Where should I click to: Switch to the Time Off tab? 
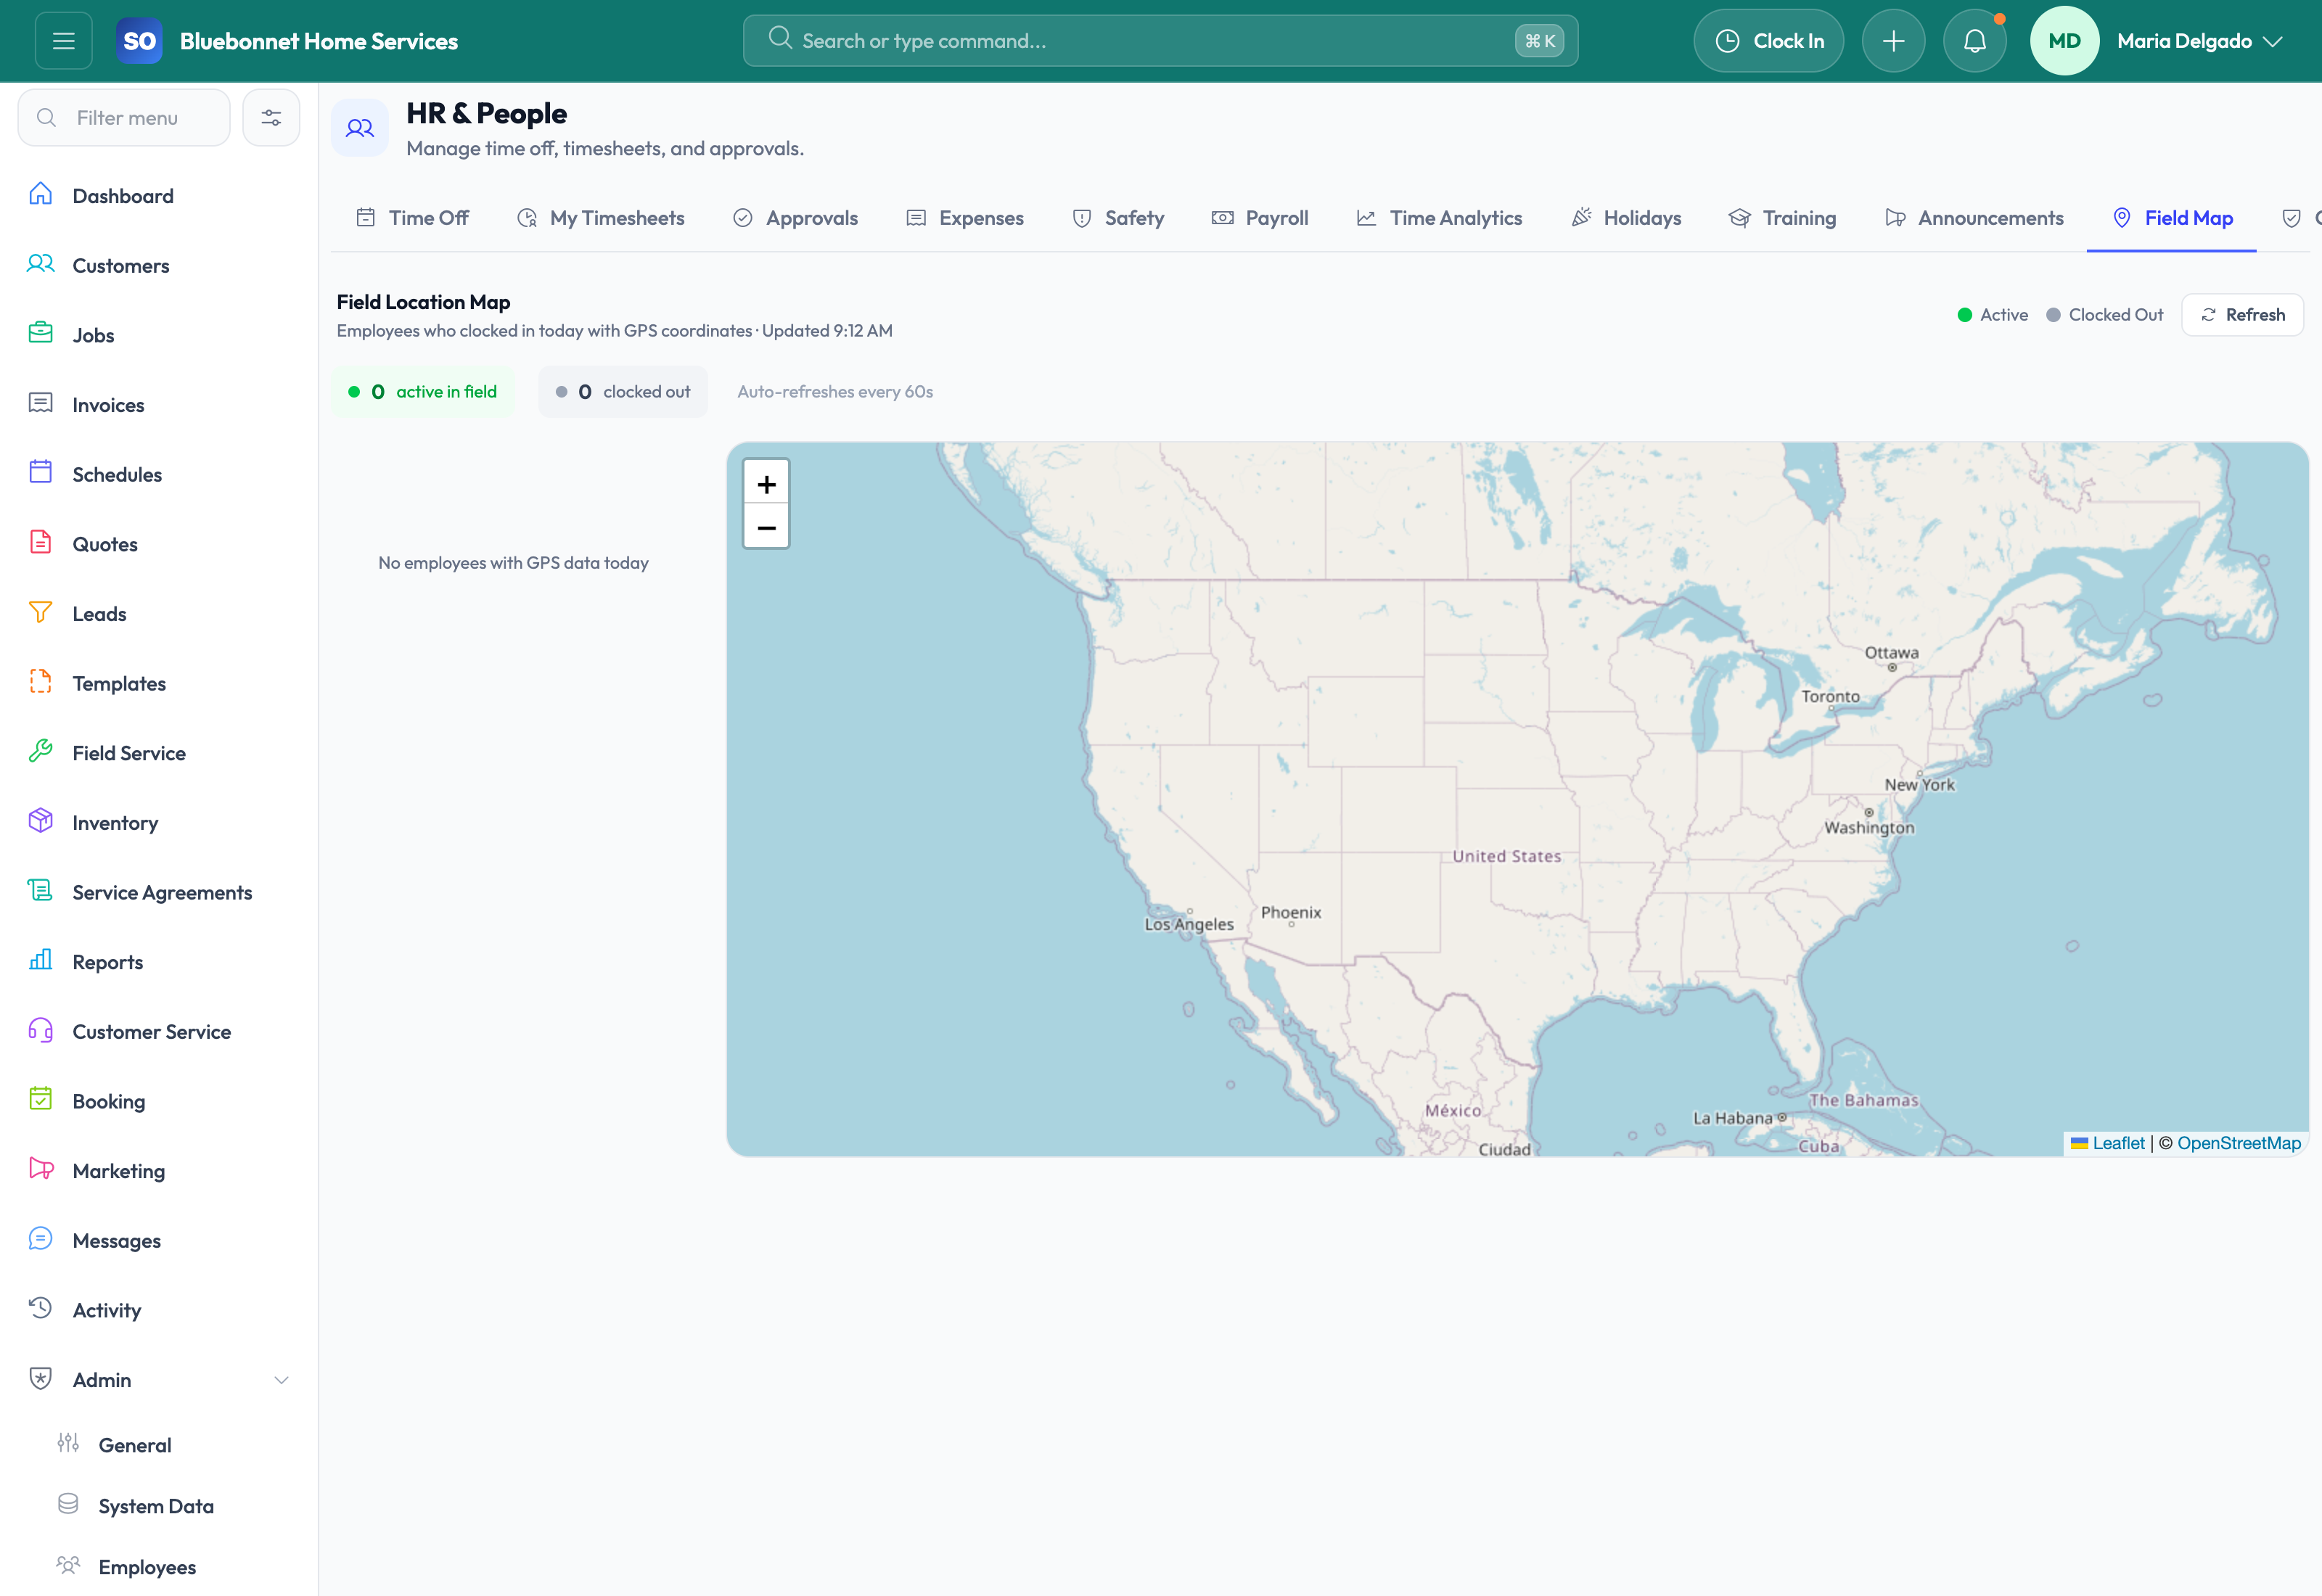tap(412, 218)
